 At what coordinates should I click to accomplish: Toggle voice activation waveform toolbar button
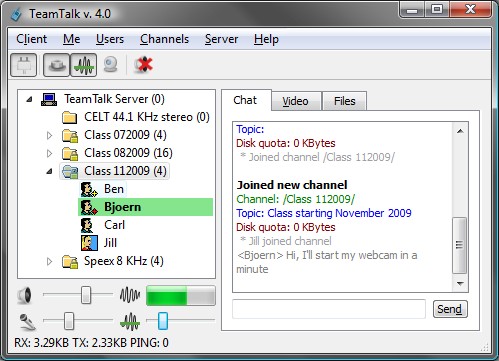(x=84, y=65)
